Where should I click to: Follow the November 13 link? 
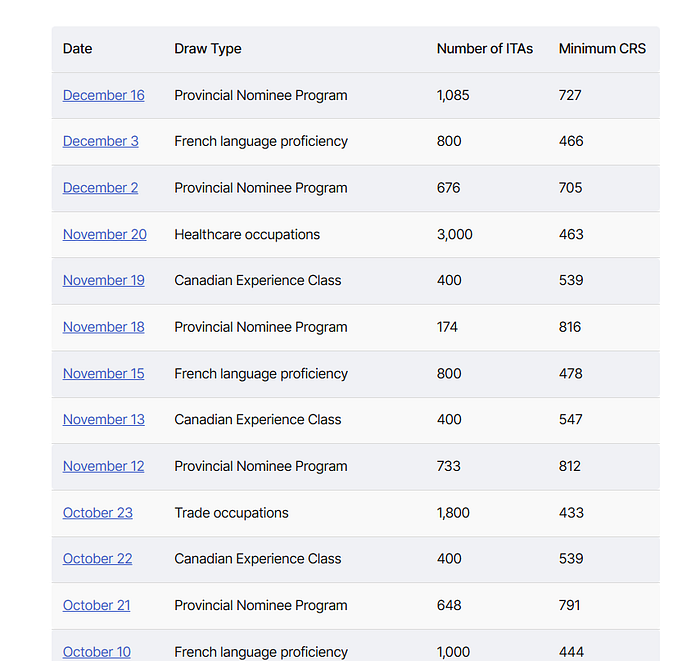pos(103,420)
